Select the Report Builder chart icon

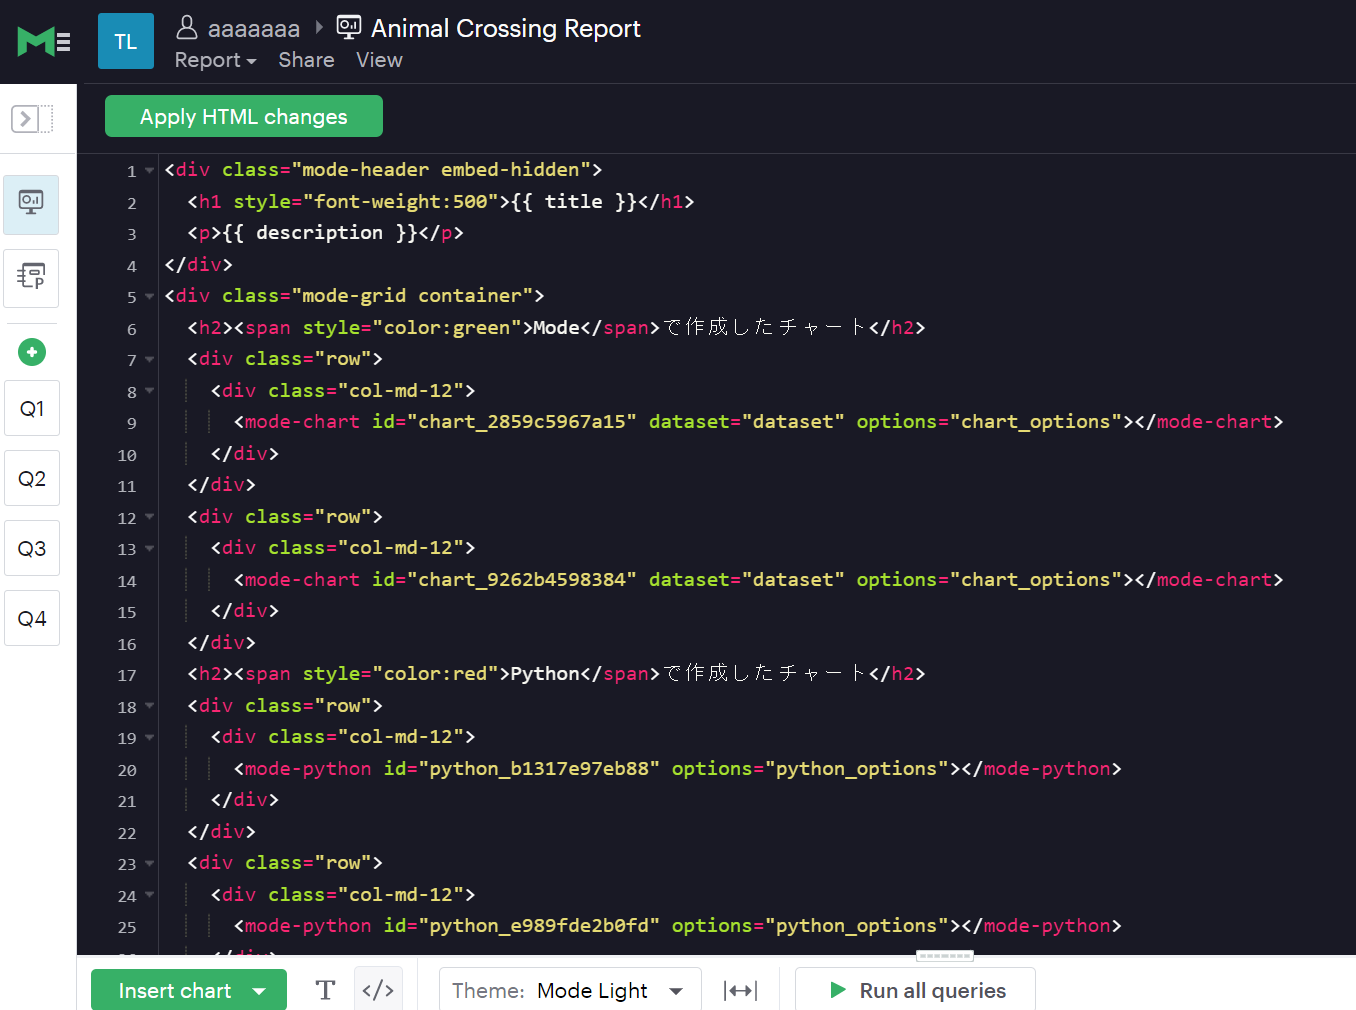[x=31, y=204]
